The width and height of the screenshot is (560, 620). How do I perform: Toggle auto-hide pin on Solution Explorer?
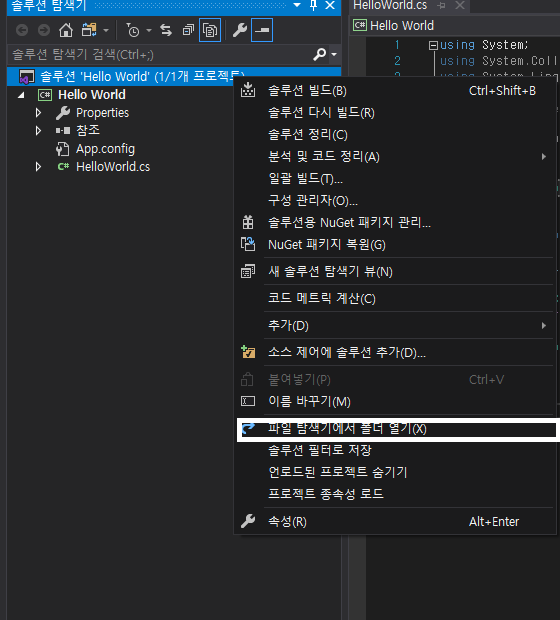pyautogui.click(x=313, y=5)
